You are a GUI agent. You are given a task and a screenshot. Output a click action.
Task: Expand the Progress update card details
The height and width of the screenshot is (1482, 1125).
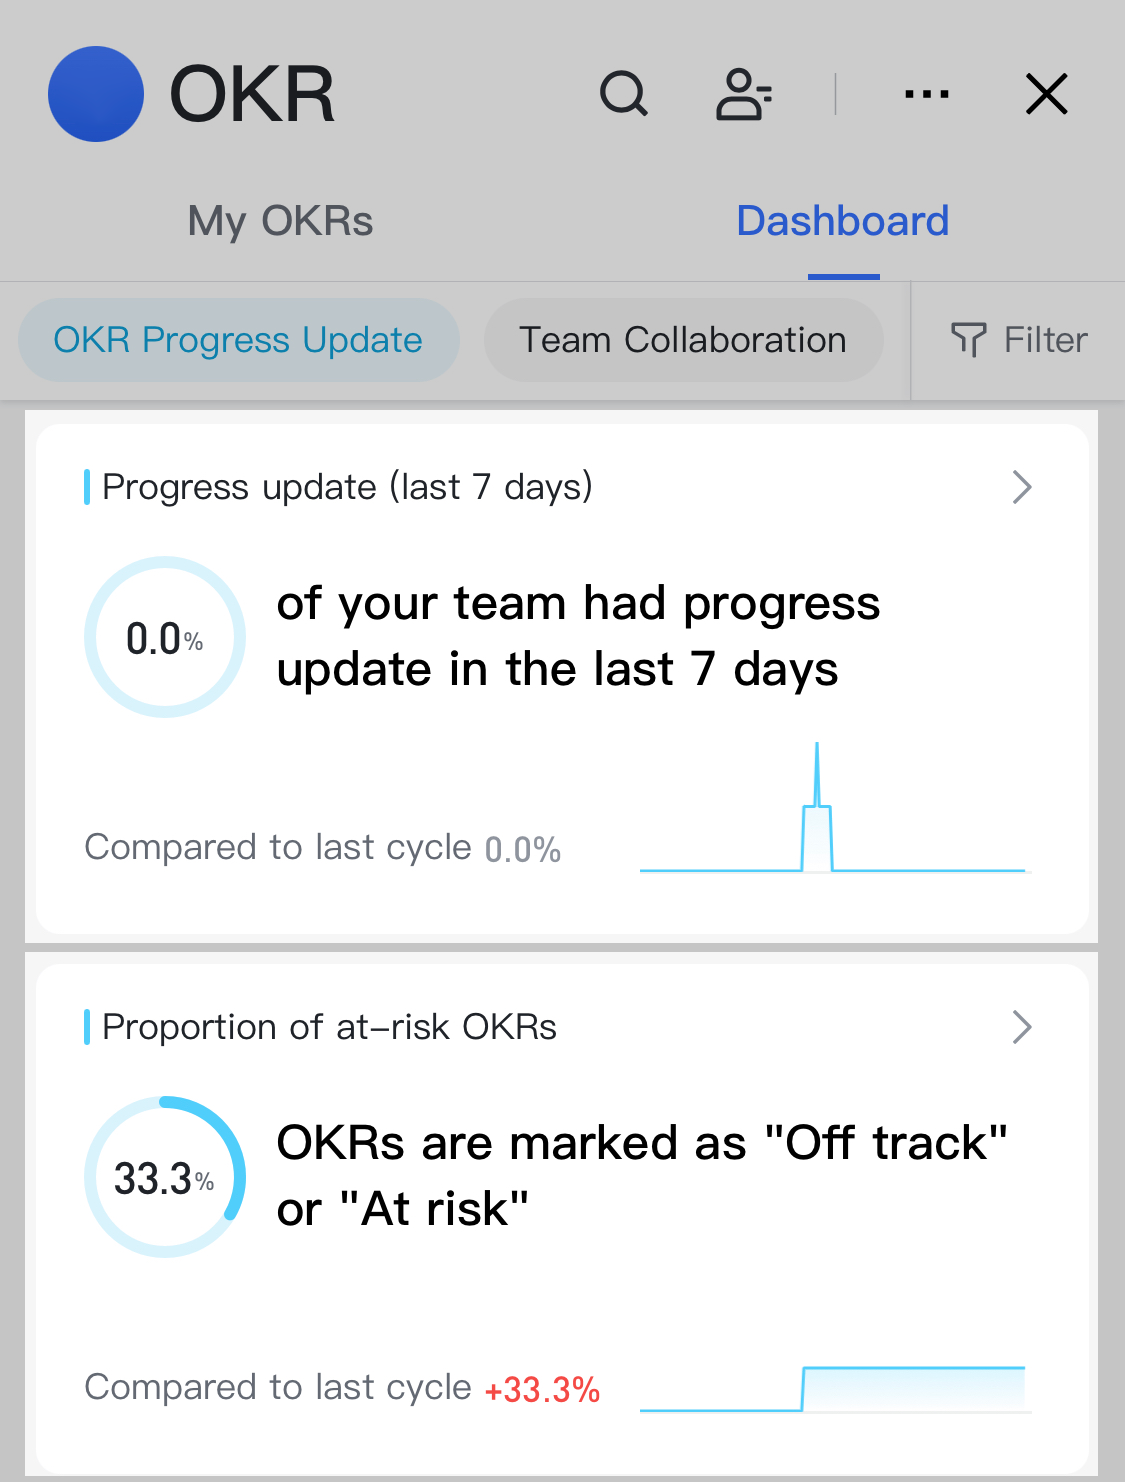point(1022,487)
